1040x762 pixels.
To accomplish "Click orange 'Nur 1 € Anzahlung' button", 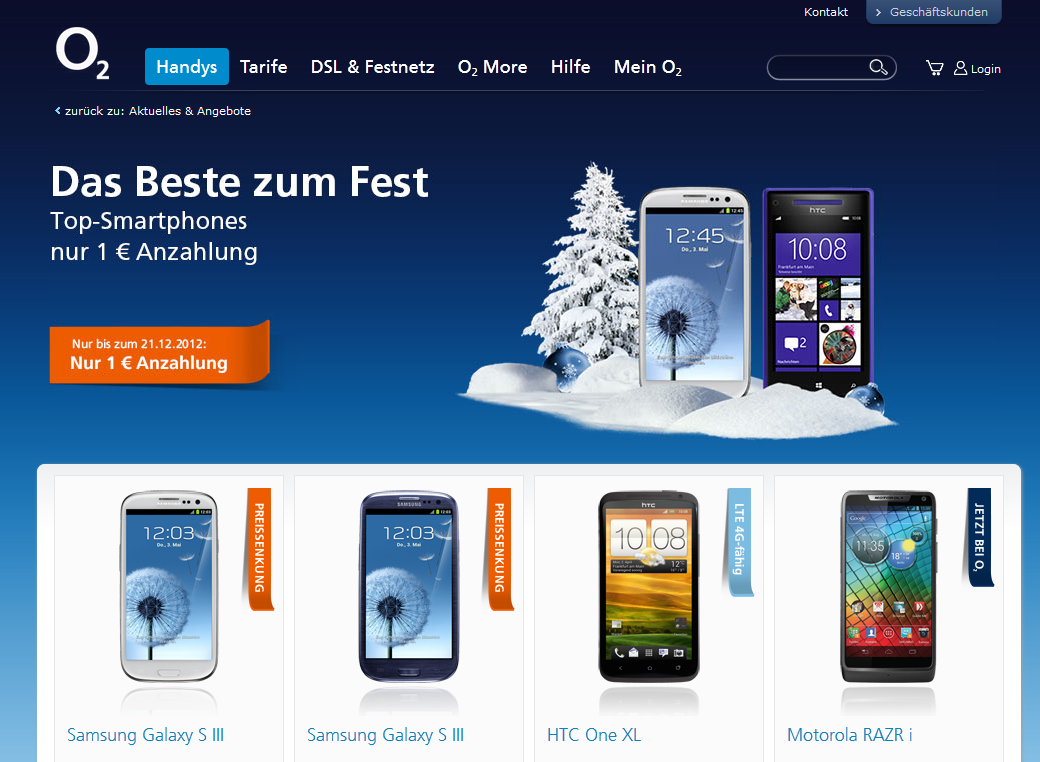I will click(159, 355).
